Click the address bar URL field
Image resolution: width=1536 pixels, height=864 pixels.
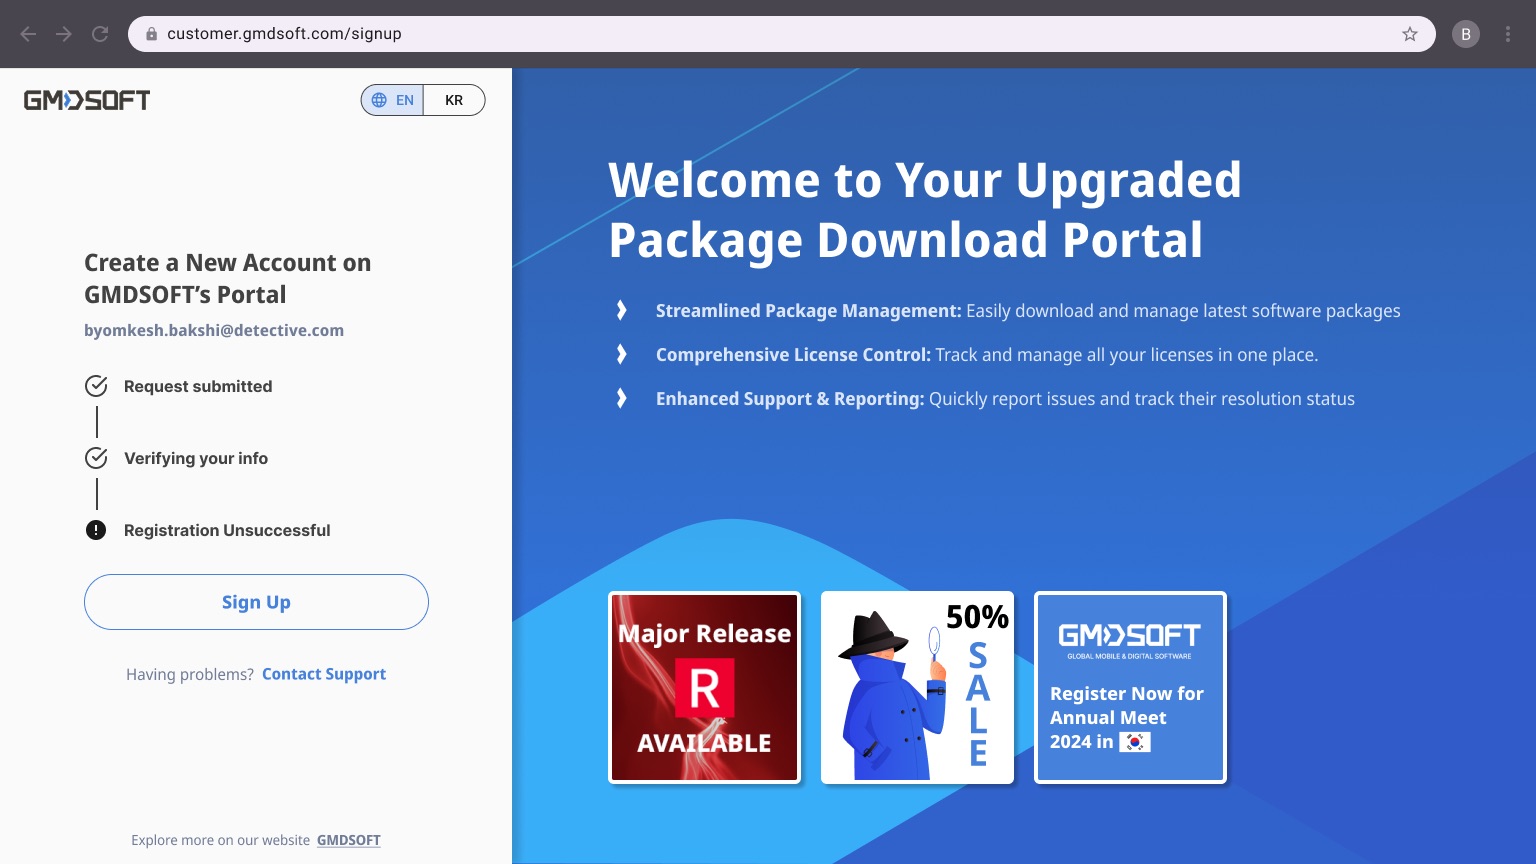[x=782, y=34]
